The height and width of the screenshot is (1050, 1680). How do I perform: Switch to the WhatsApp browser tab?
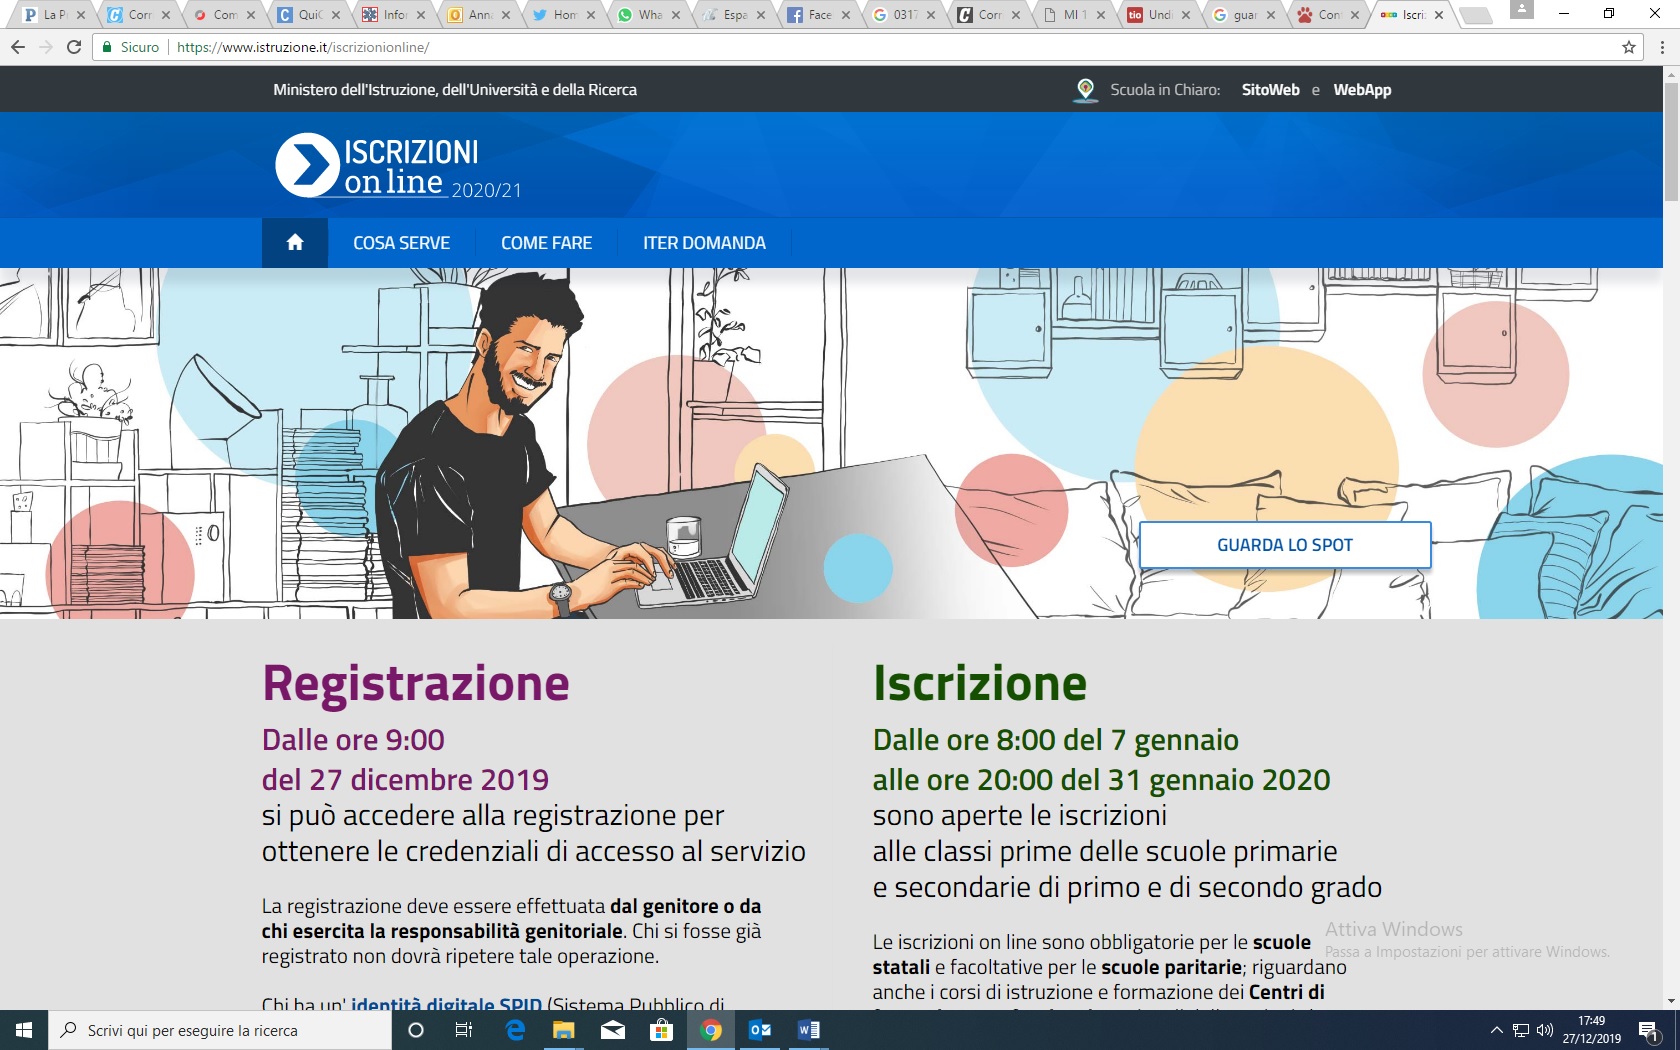[x=649, y=15]
